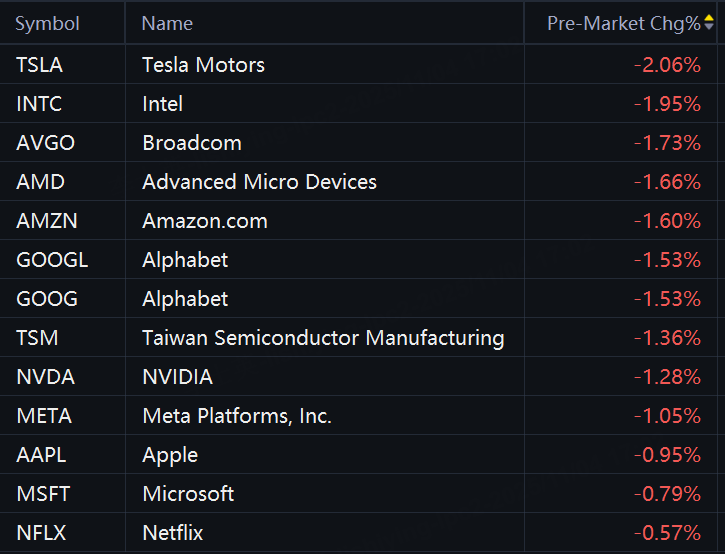Screen dimensions: 725x554
Task: Click Taiwan Semiconductor Manufacturing name
Action: [x=323, y=338]
